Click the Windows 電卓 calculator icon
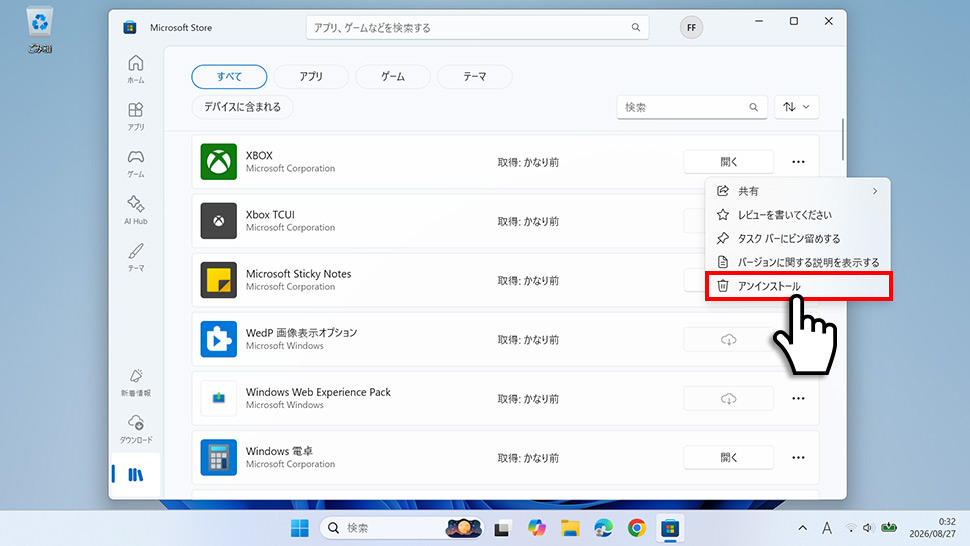This screenshot has width=970, height=546. coord(218,458)
